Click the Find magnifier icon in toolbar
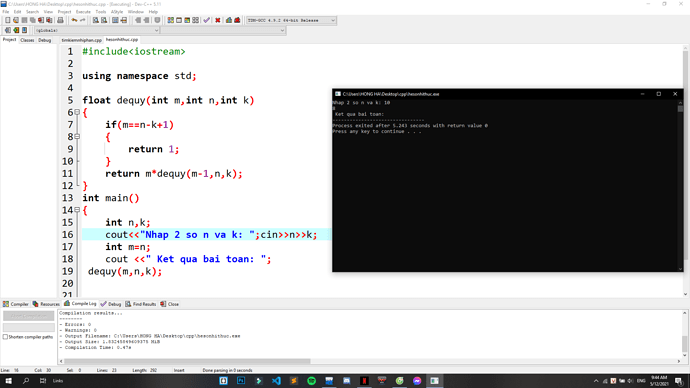This screenshot has height=388, width=690. point(95,20)
